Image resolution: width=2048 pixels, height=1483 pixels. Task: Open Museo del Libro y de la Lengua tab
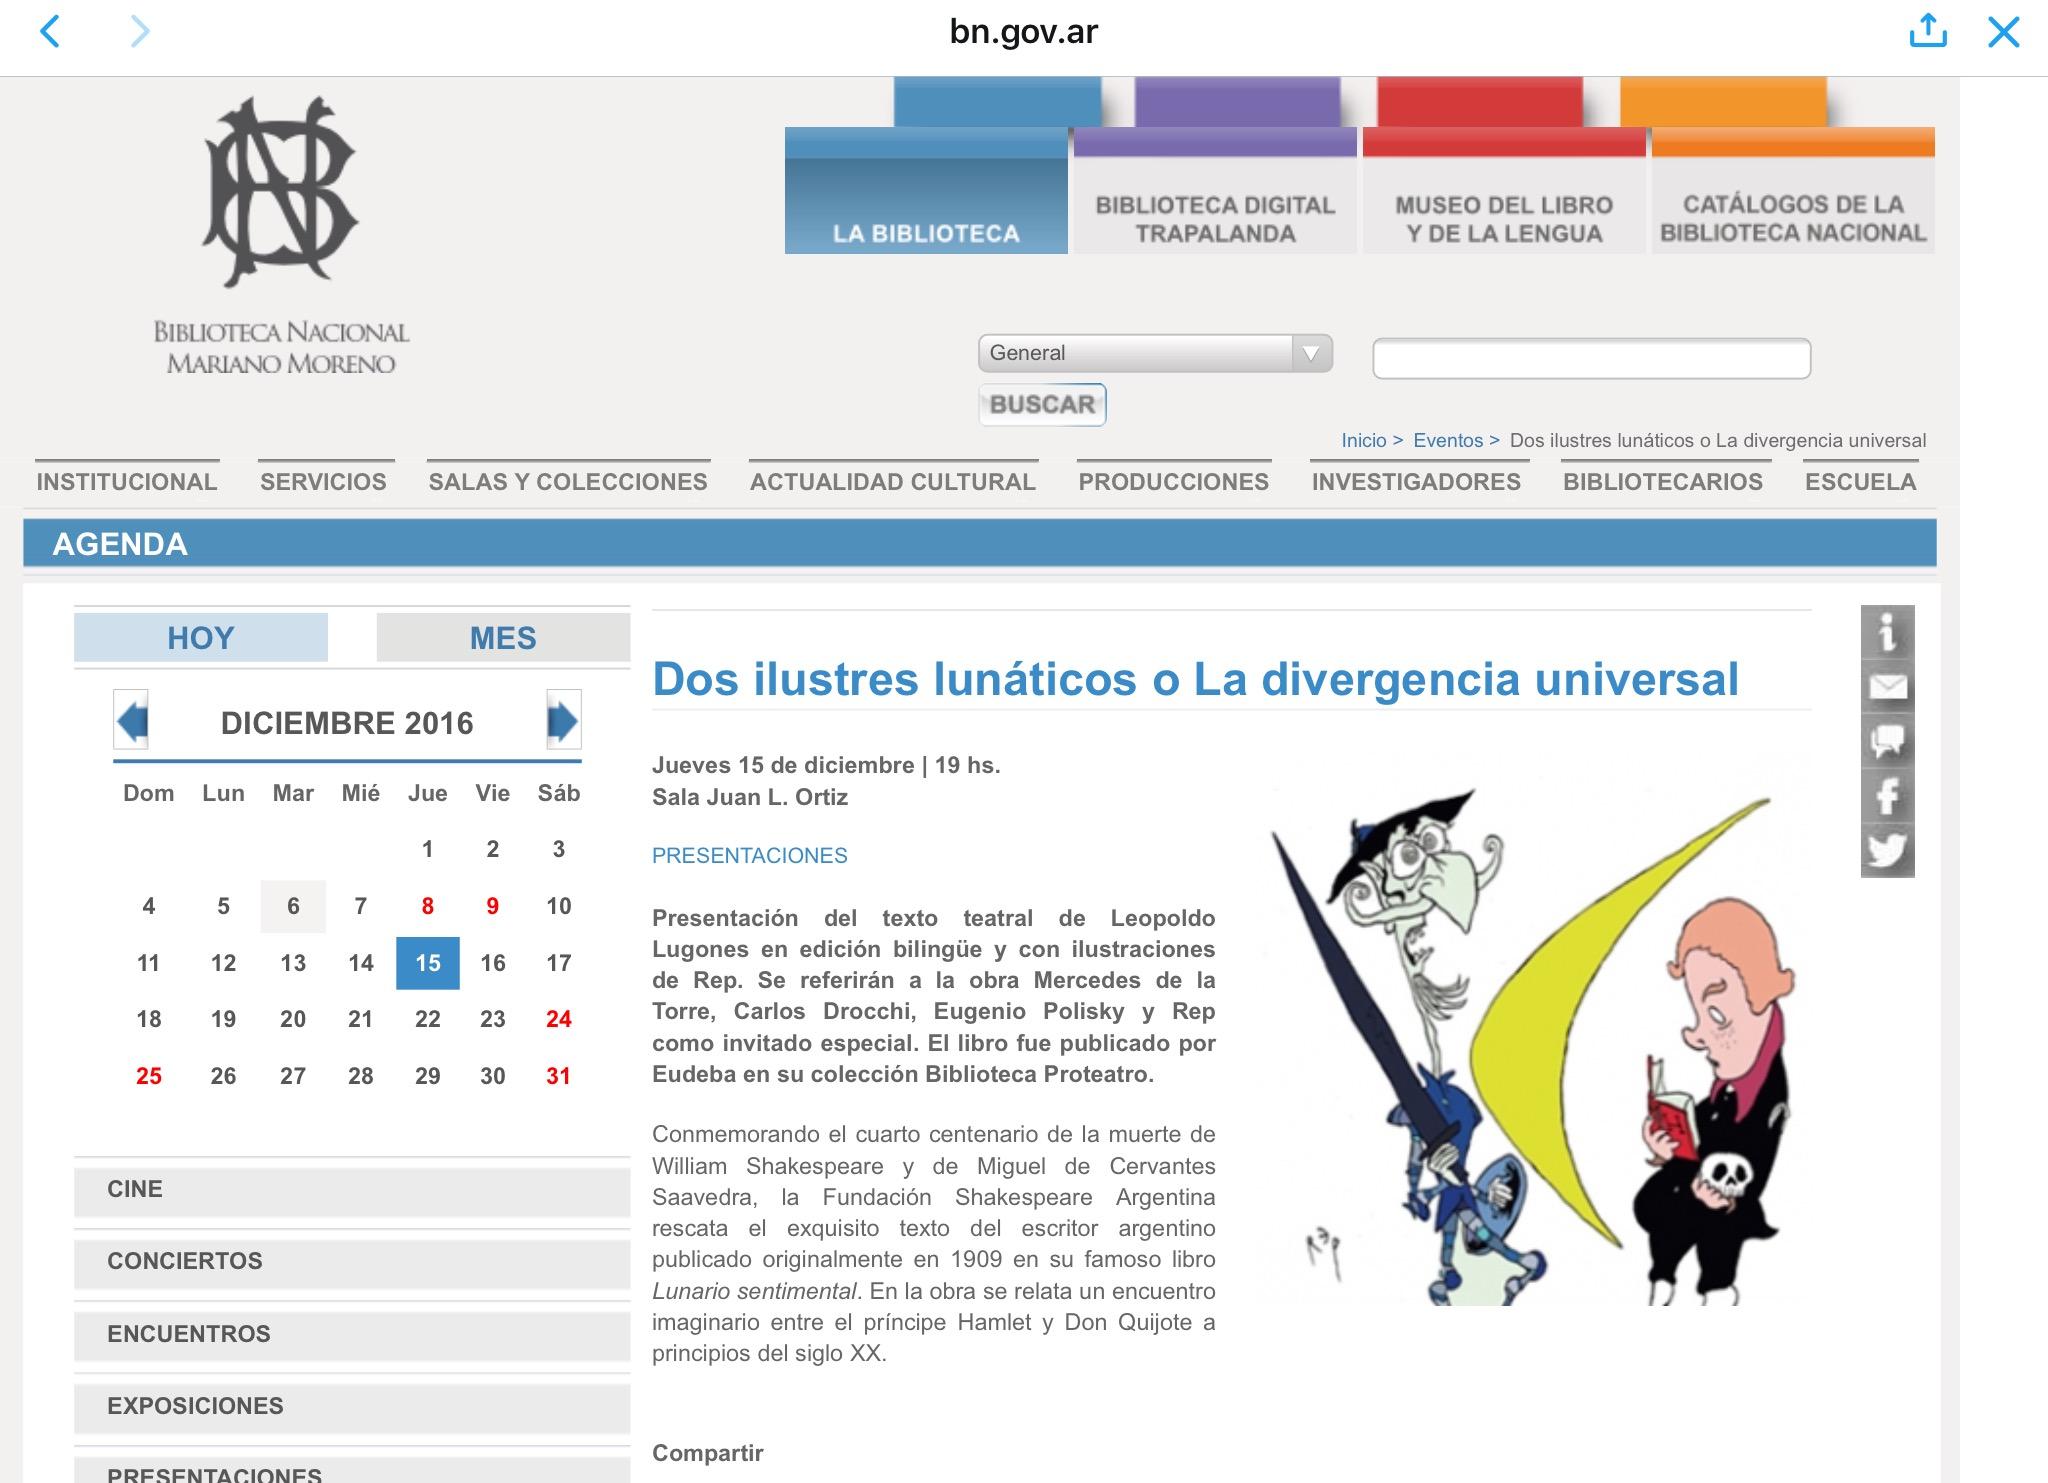(1504, 190)
